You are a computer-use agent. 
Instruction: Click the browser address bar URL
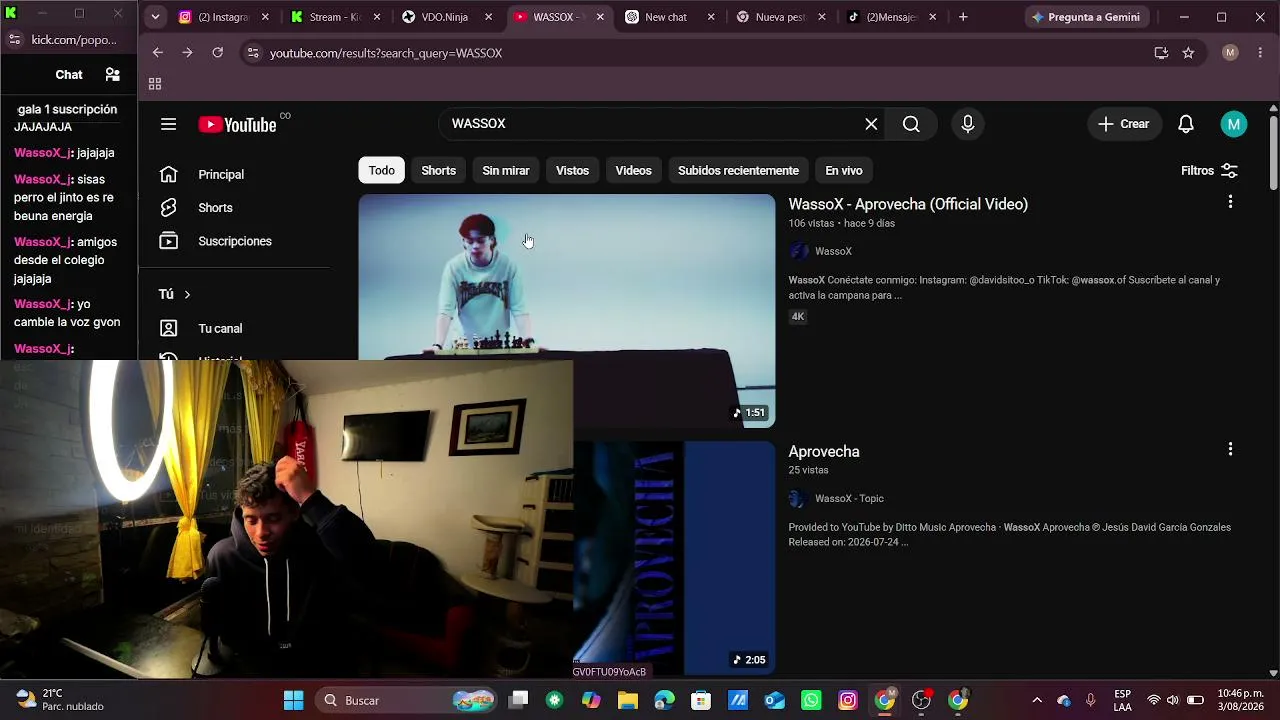click(386, 53)
